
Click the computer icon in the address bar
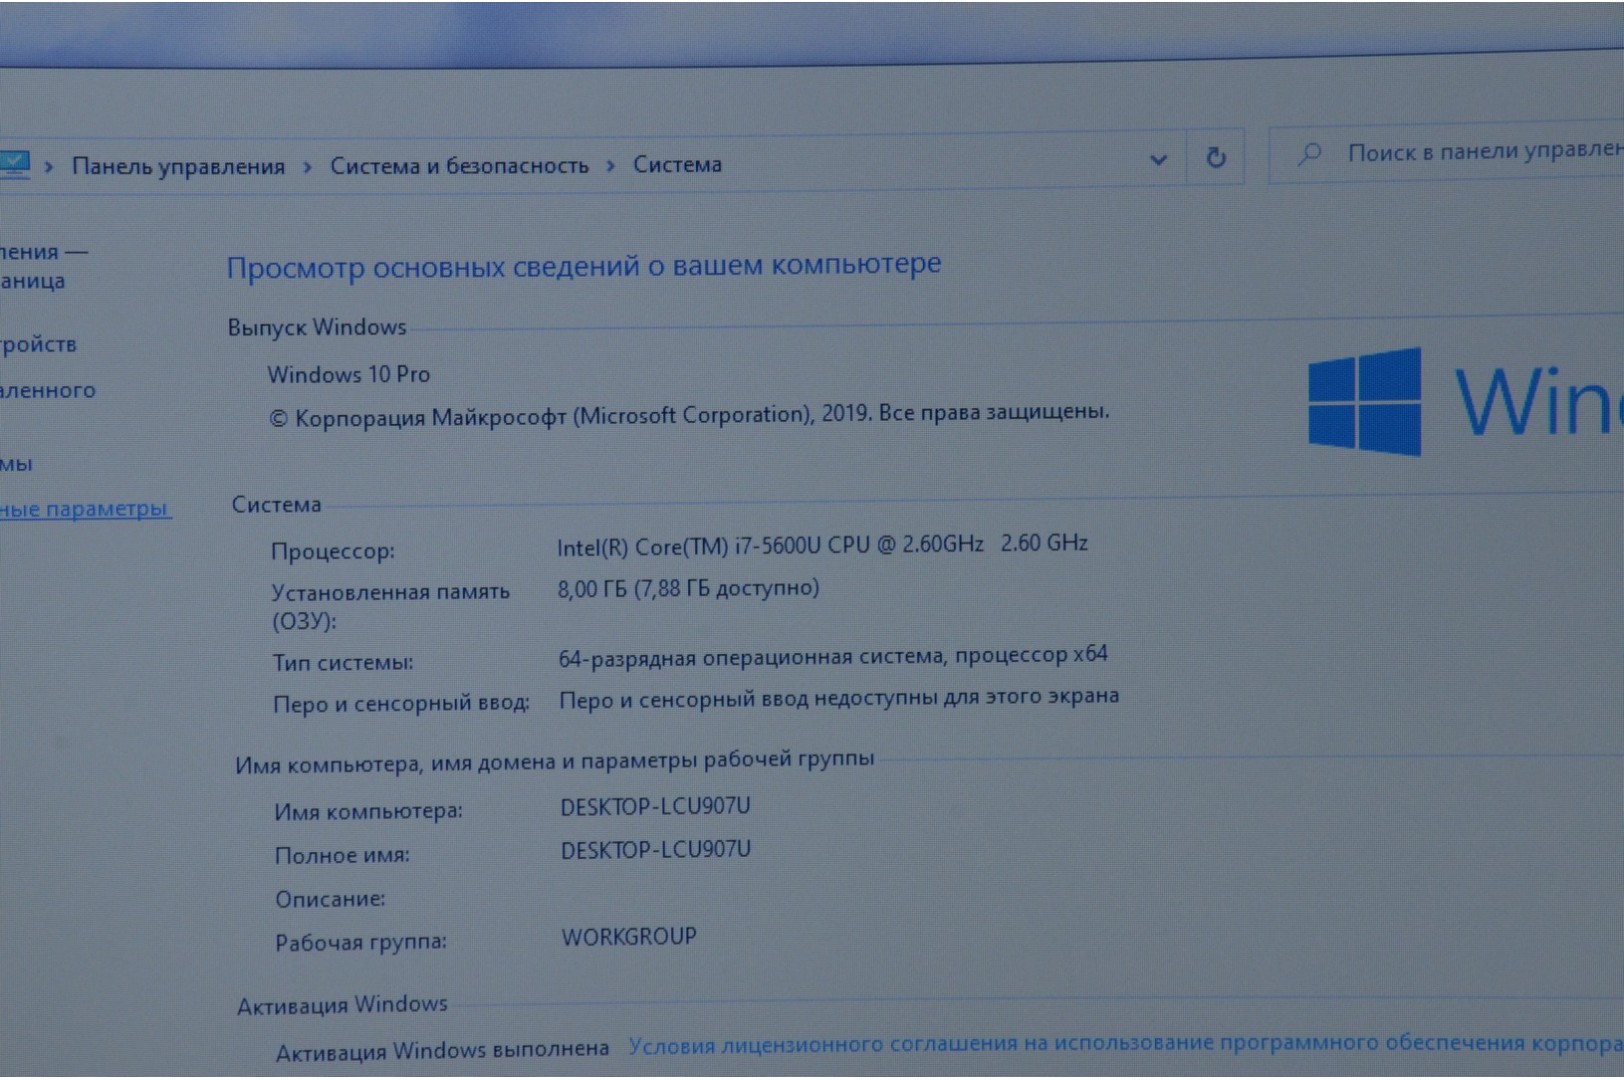[x=14, y=164]
